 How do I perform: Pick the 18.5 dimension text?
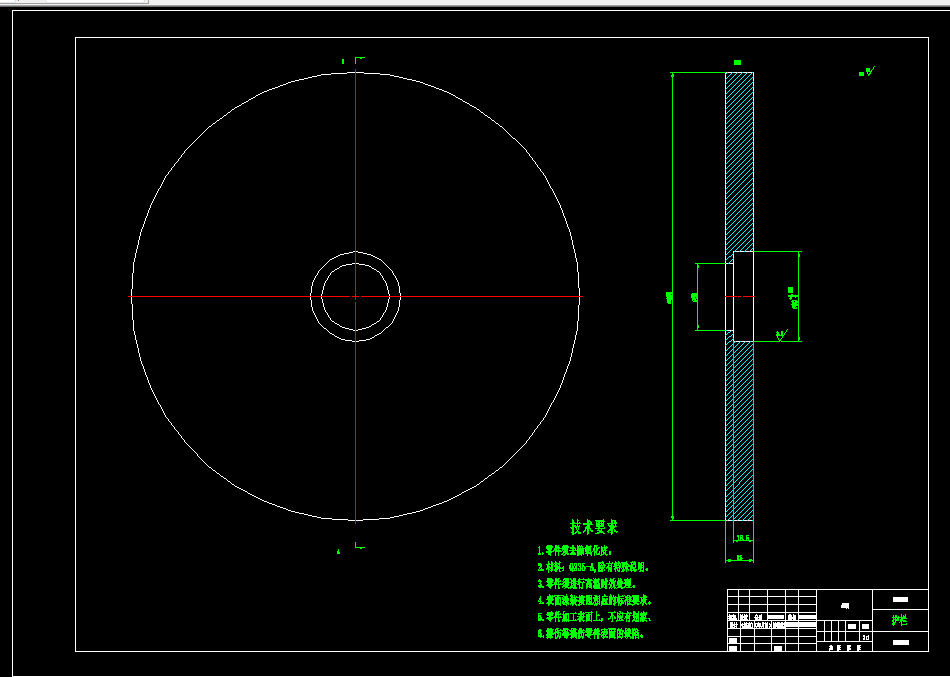(x=743, y=538)
